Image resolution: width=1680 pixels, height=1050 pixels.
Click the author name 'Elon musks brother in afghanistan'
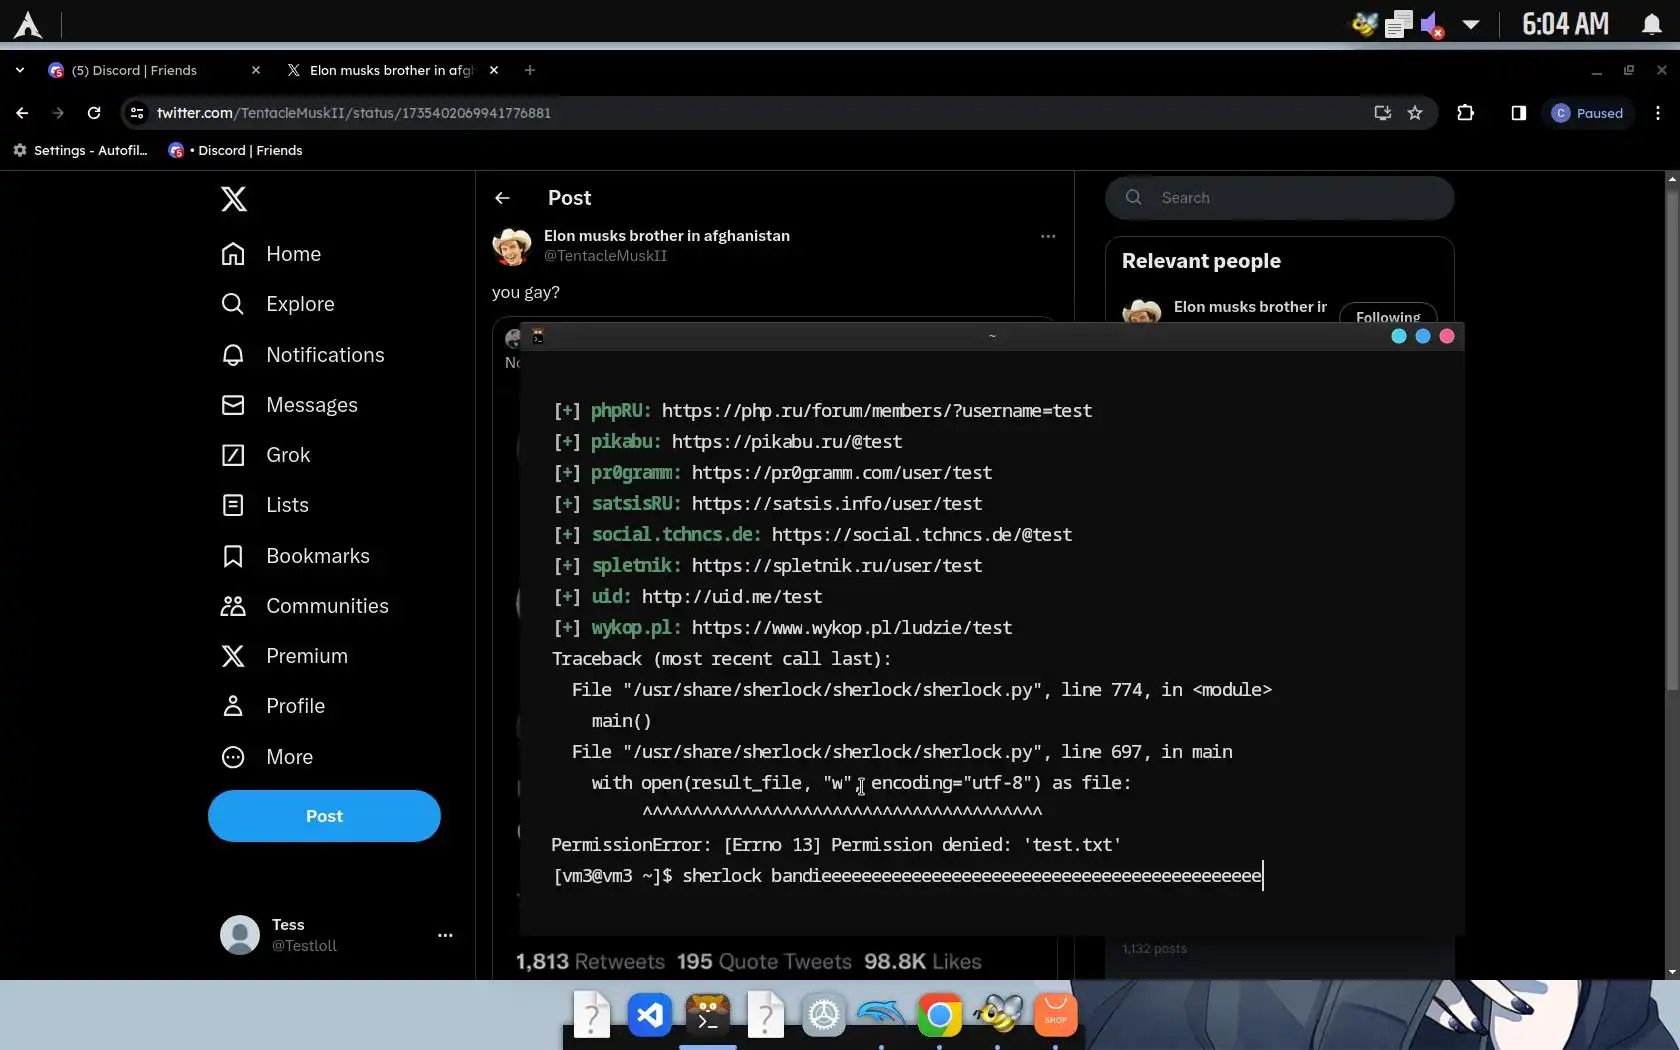tap(667, 236)
